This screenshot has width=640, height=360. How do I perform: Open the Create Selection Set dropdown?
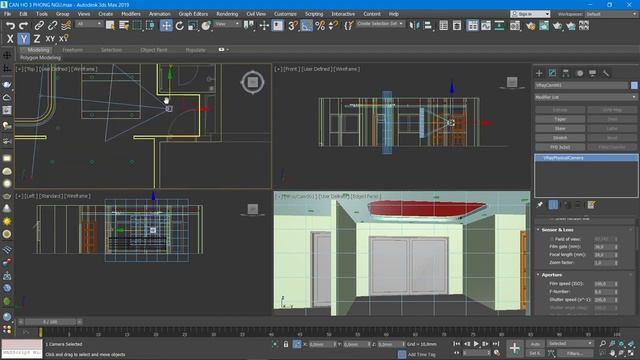click(x=380, y=24)
